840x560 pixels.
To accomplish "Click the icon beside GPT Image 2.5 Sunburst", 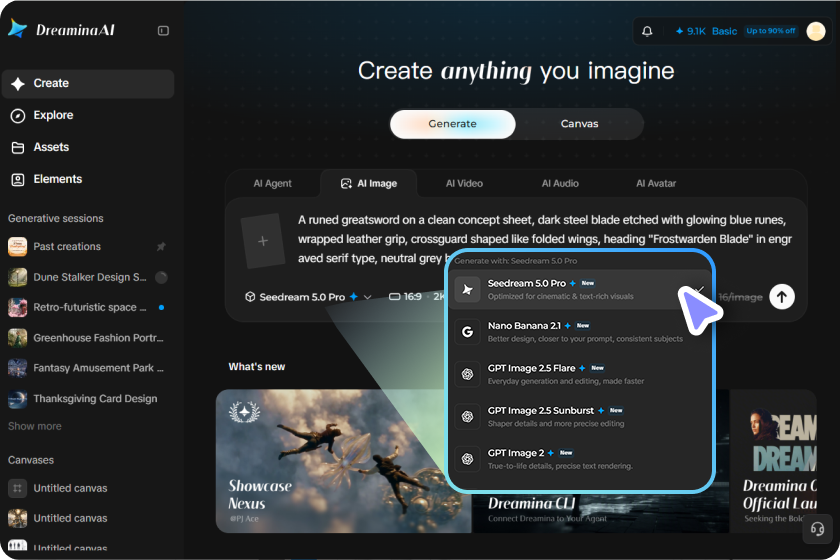I will [x=467, y=416].
